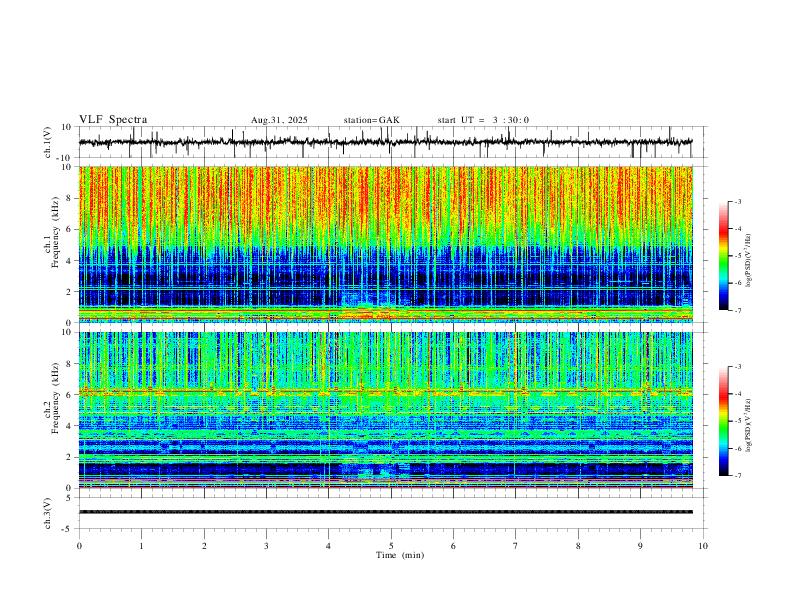Click time-axis tick label "5"

coord(391,546)
